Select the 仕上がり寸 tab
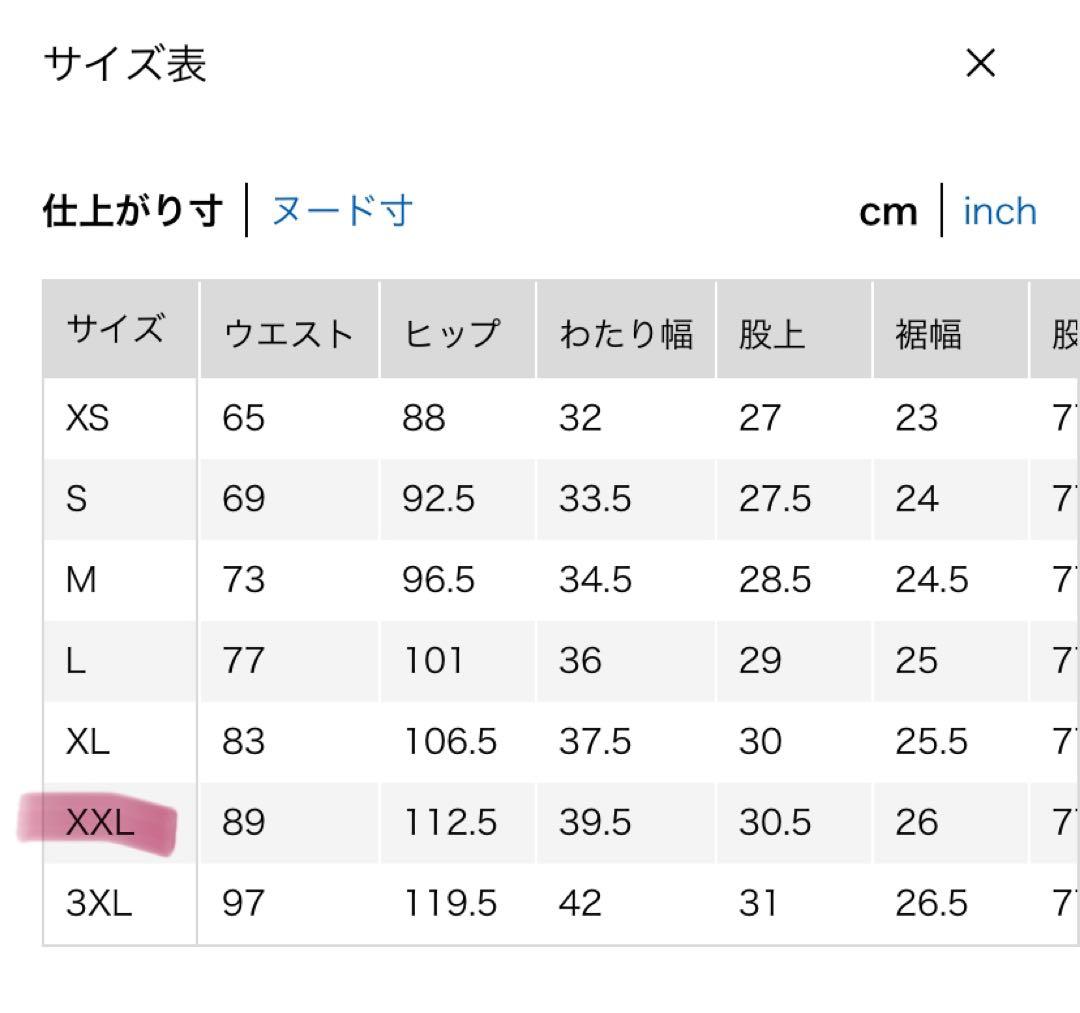 click(x=132, y=211)
